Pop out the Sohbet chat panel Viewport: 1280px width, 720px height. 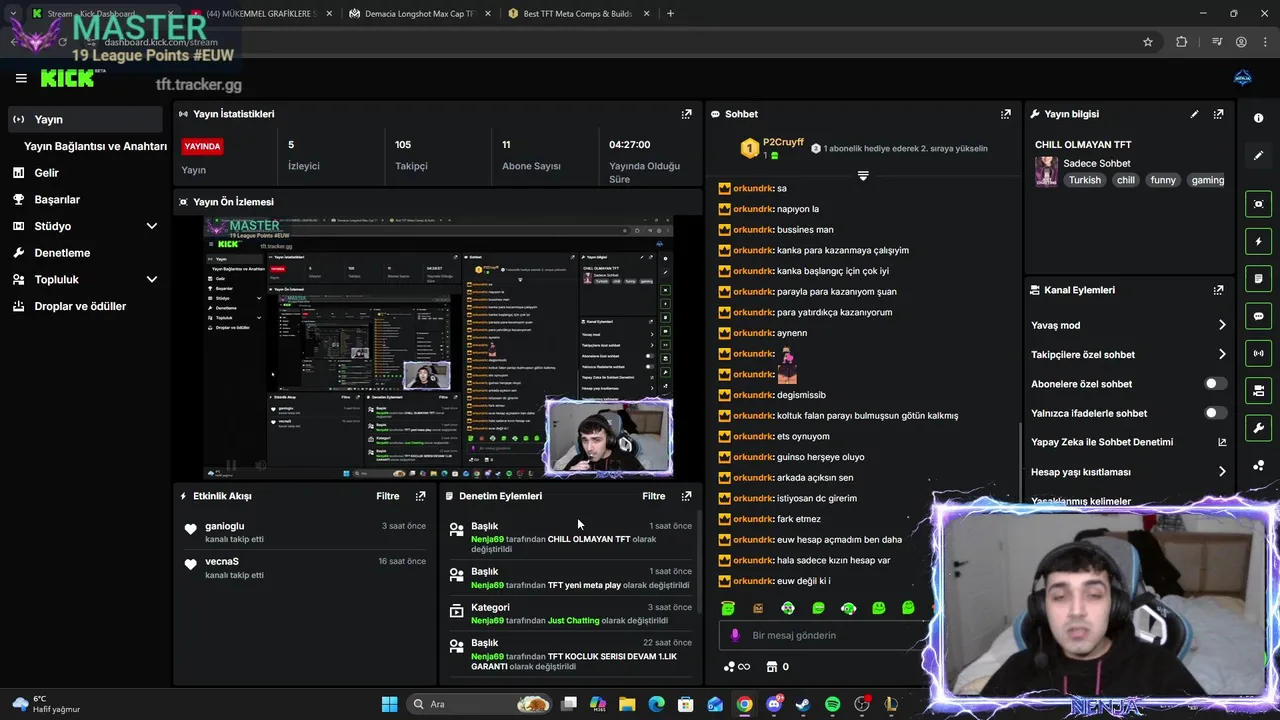point(1006,114)
